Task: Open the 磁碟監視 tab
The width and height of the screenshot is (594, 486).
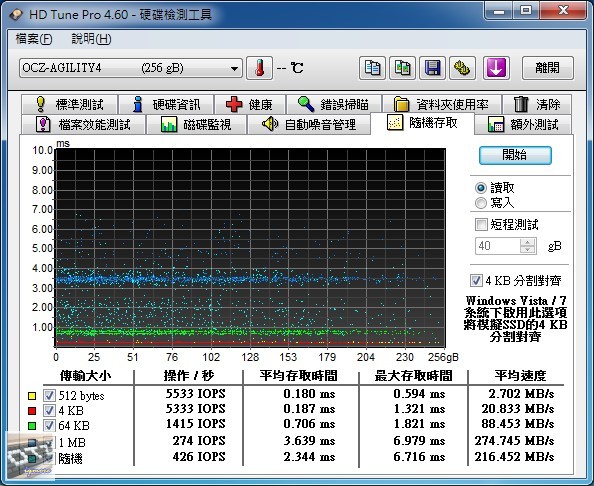Action: [196, 124]
